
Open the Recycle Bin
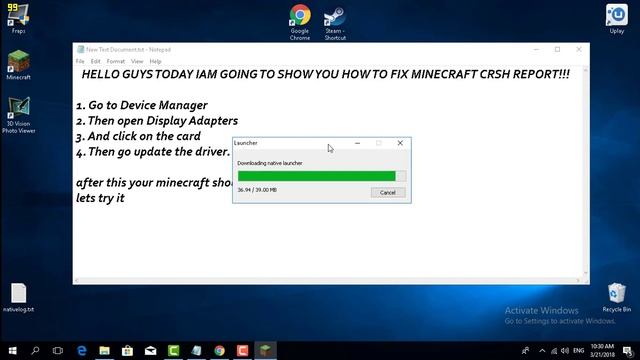click(616, 298)
